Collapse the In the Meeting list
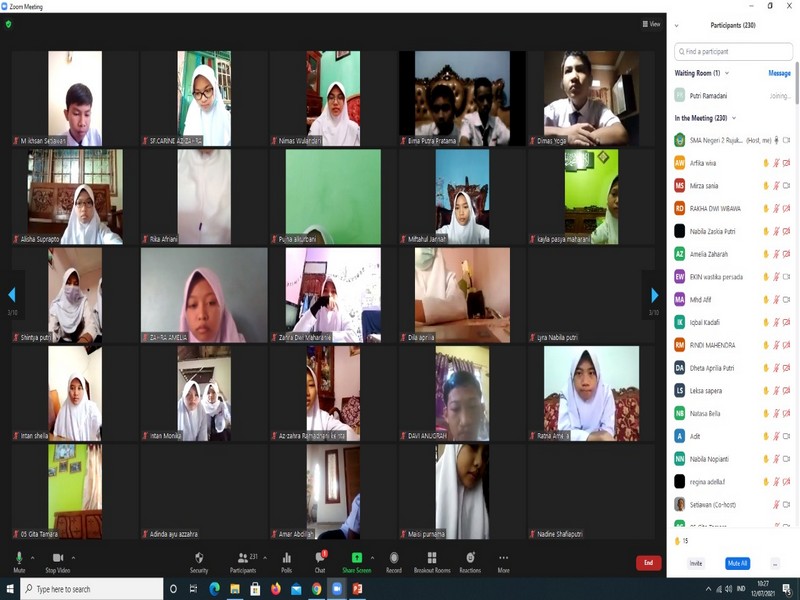This screenshot has height=600, width=800. tap(735, 118)
